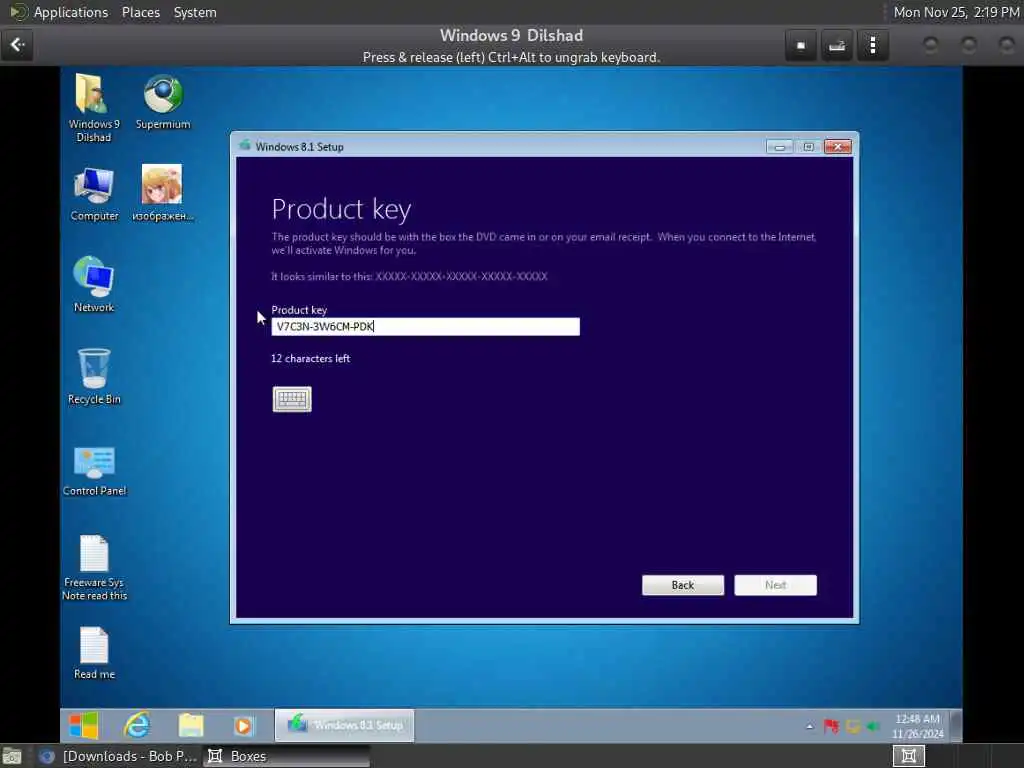Click the Next button in Setup
The width and height of the screenshot is (1024, 768).
(775, 585)
